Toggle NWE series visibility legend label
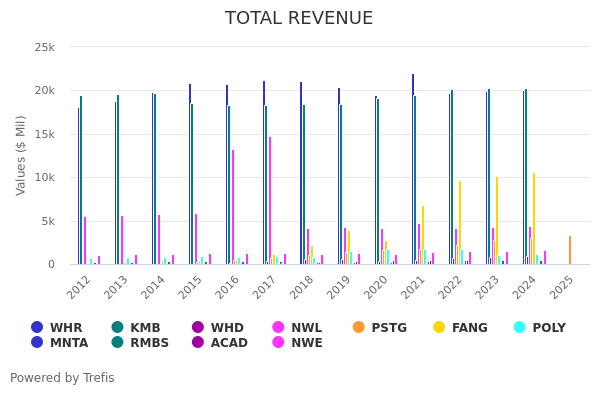 pos(307,343)
